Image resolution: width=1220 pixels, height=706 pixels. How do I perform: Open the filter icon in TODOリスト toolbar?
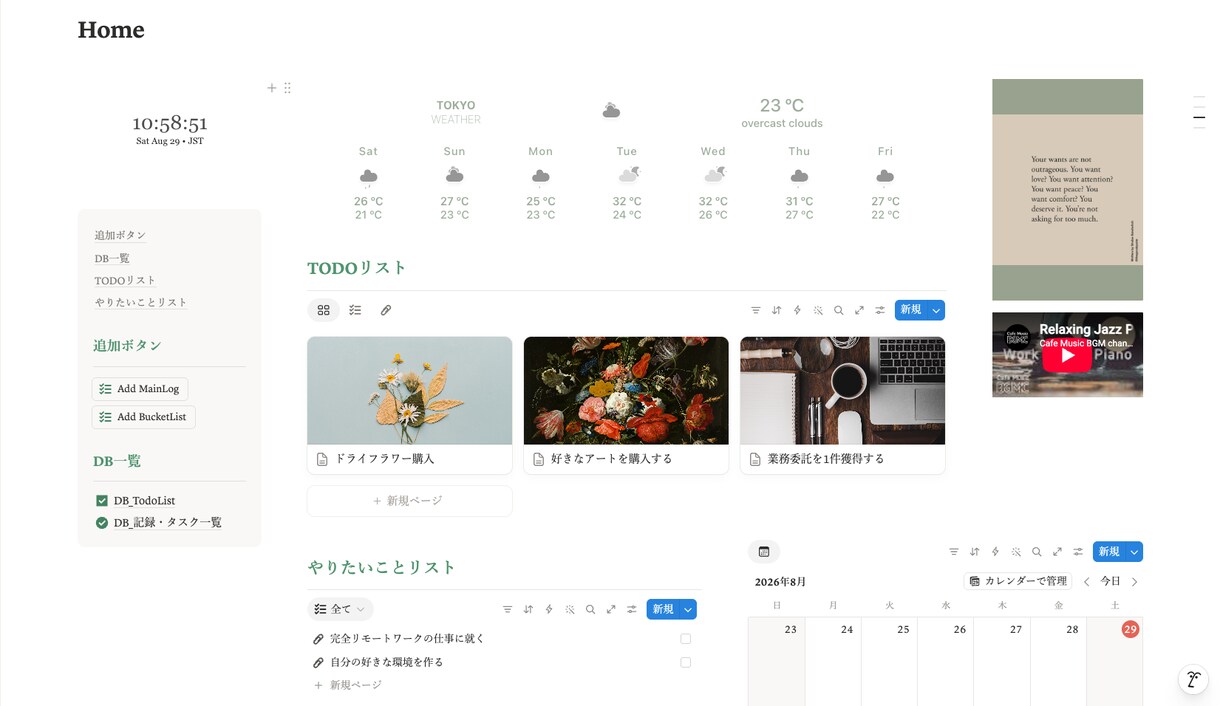pyautogui.click(x=756, y=310)
